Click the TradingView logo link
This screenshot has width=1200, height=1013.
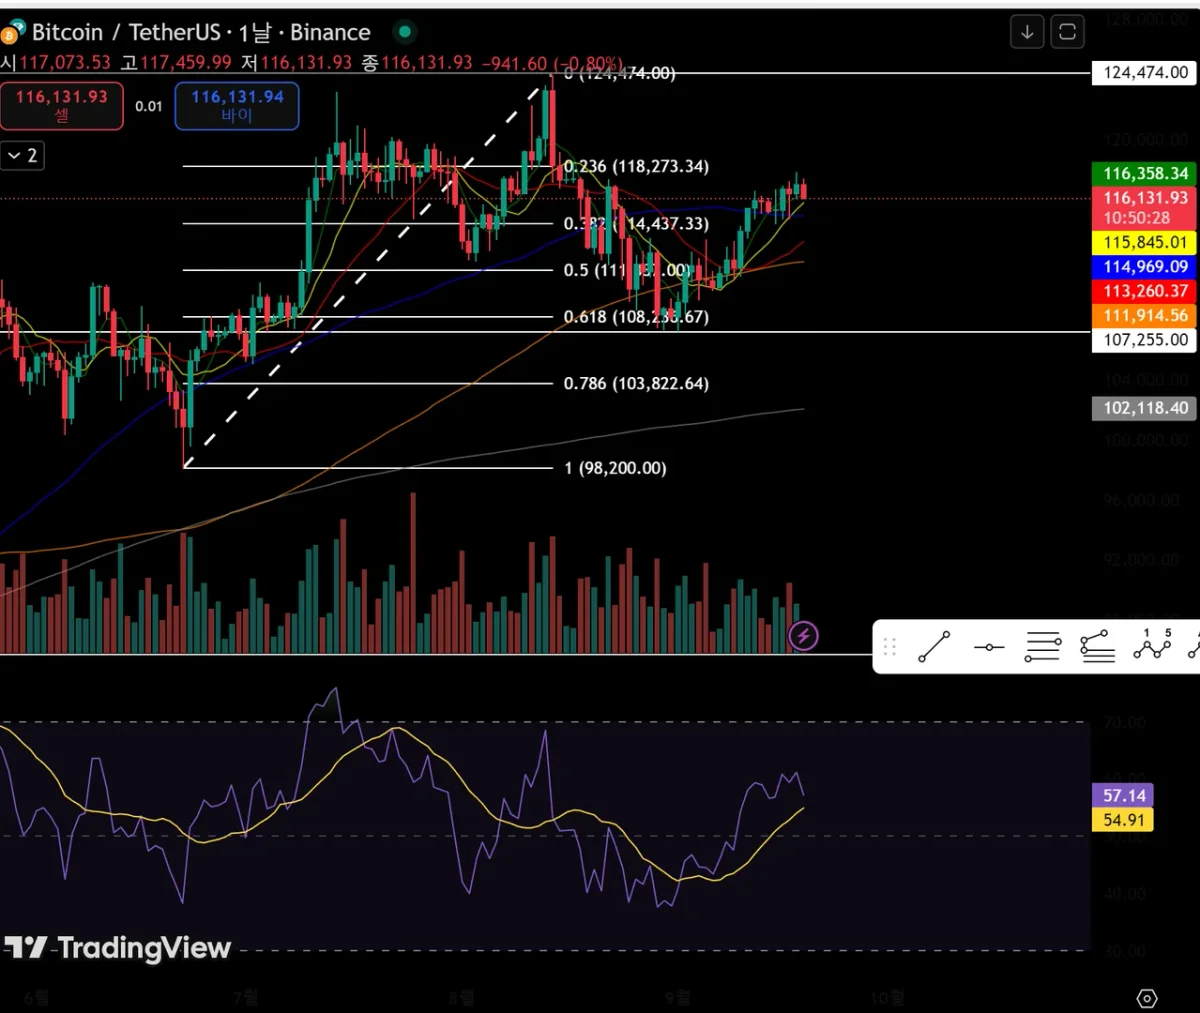[x=117, y=947]
